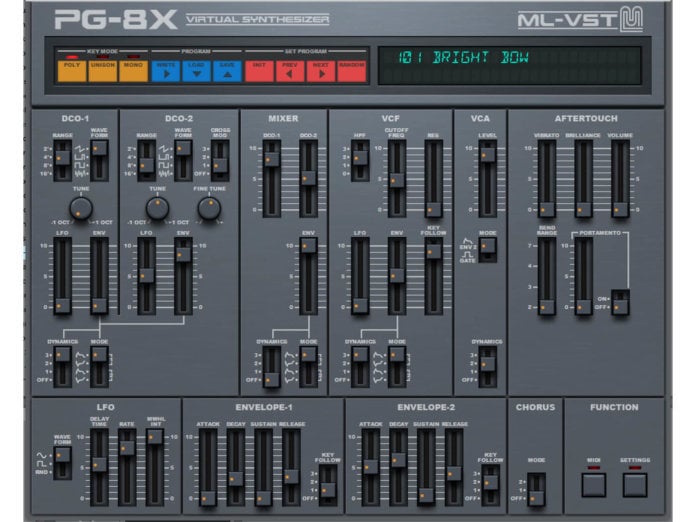The width and height of the screenshot is (696, 522).
Task: Select MONO key mode
Action: (133, 68)
